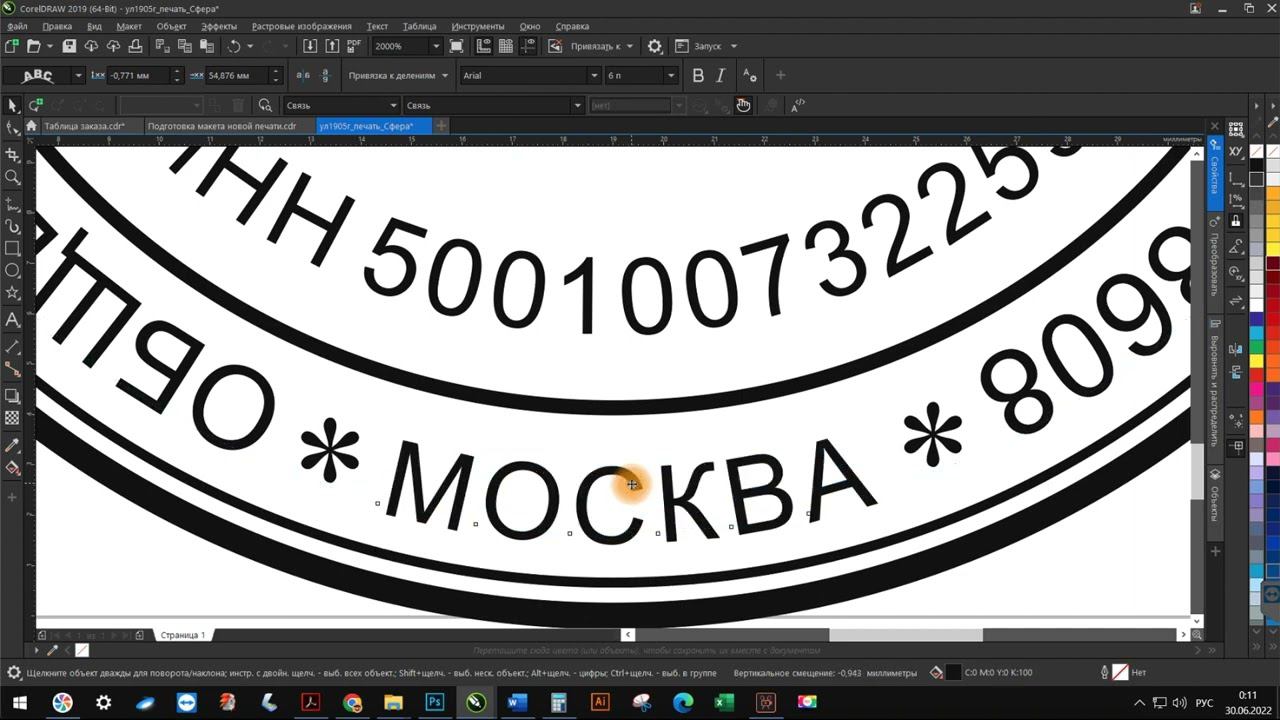The height and width of the screenshot is (720, 1280).
Task: Open the 6 п font size dropdown
Action: click(x=670, y=76)
